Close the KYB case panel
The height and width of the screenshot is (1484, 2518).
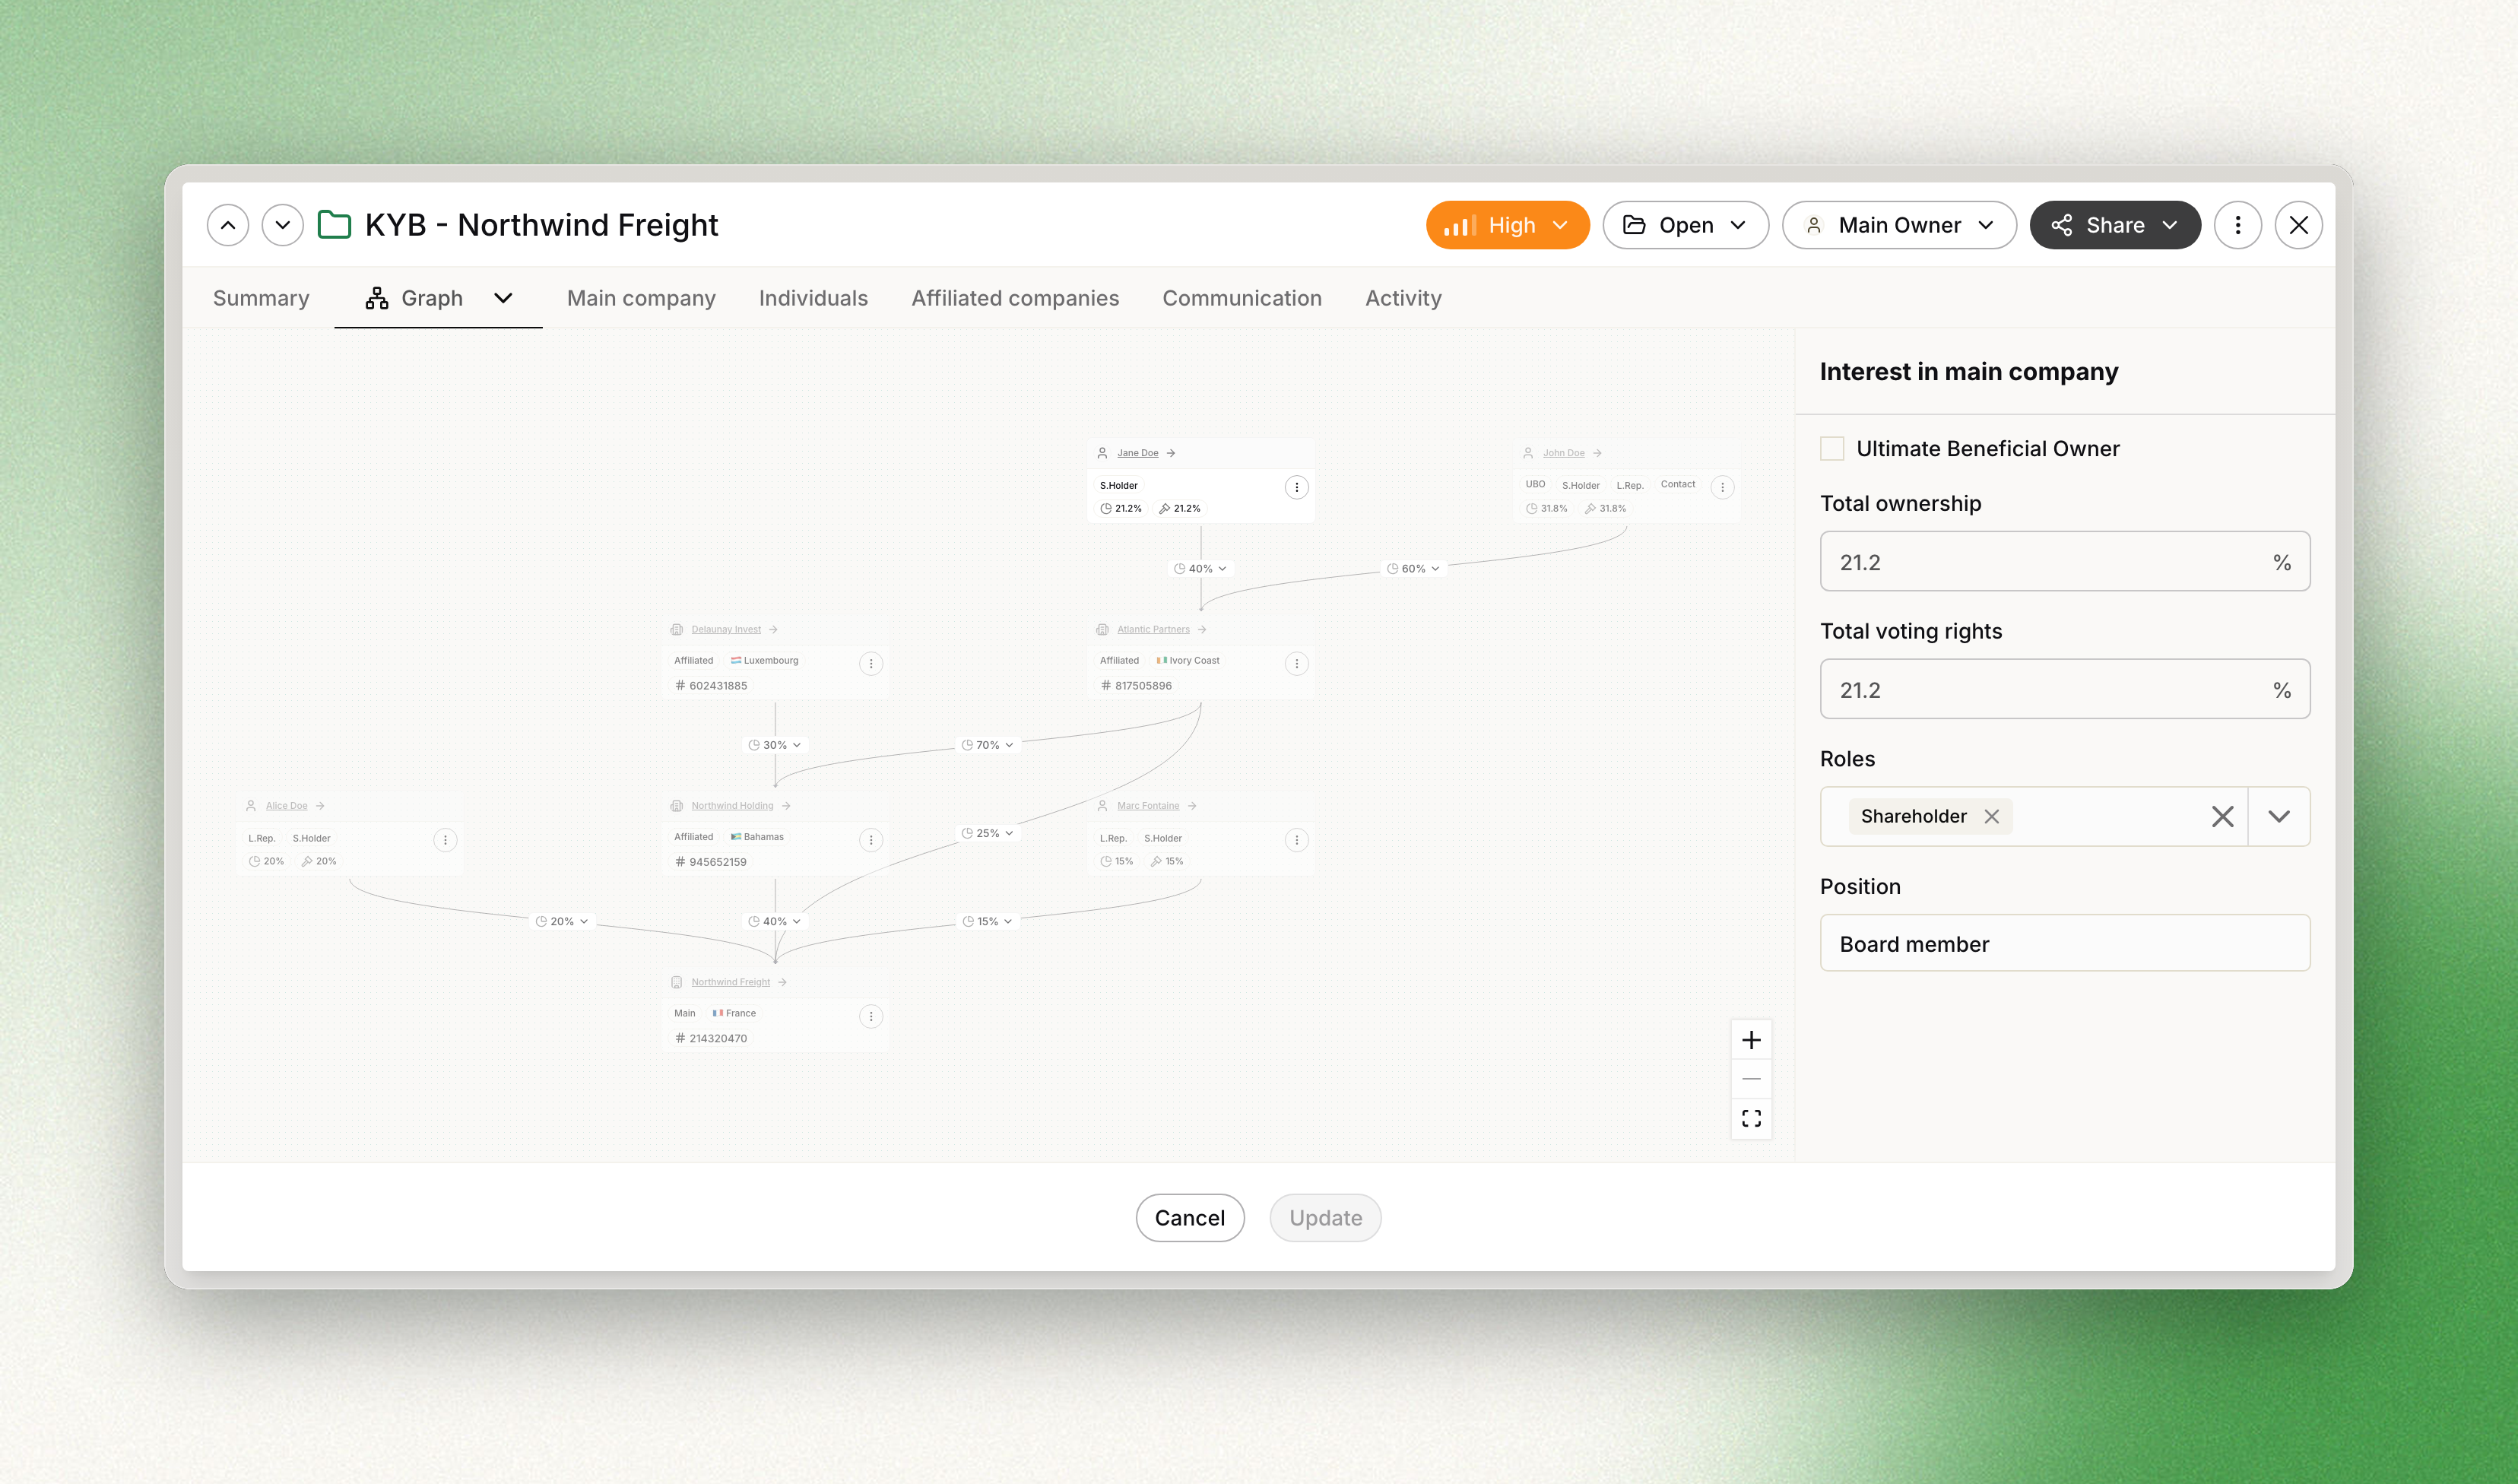click(x=2299, y=225)
